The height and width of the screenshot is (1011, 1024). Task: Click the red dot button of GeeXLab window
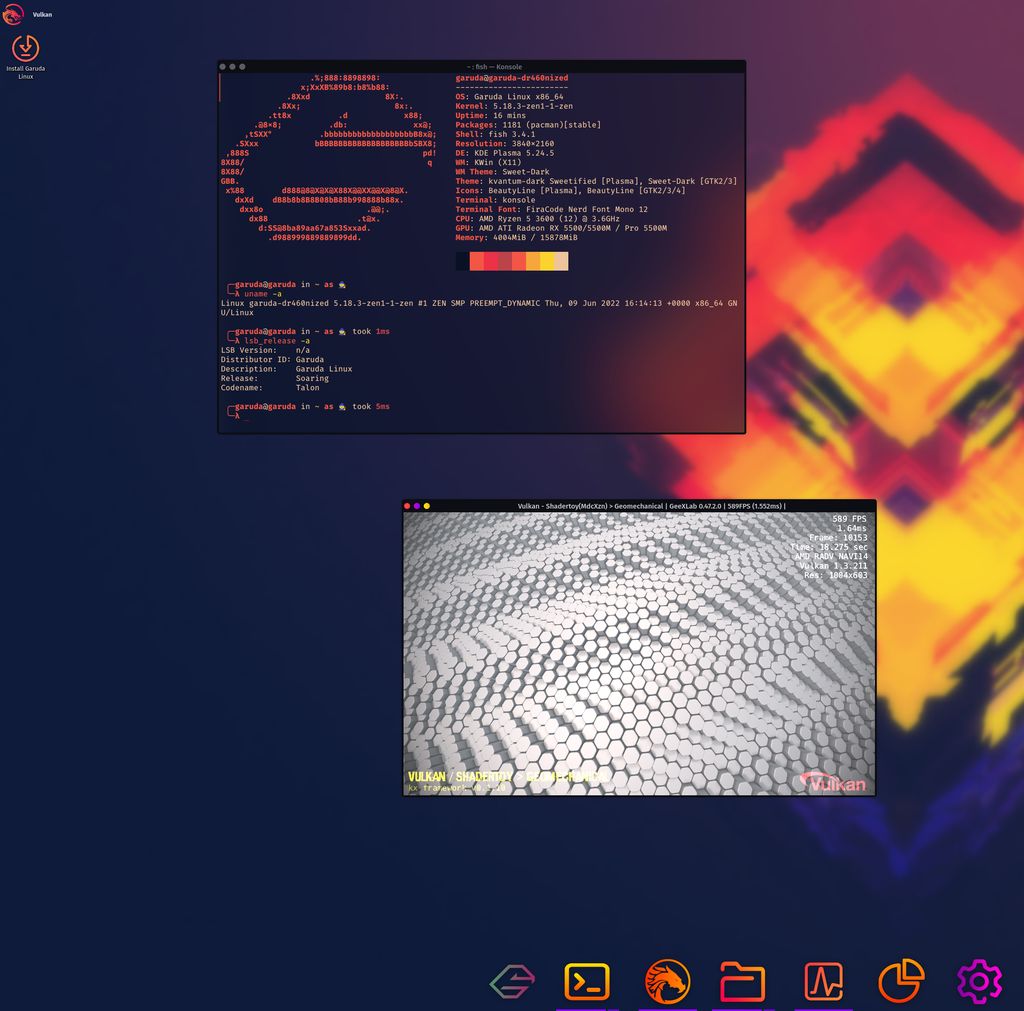coord(407,506)
